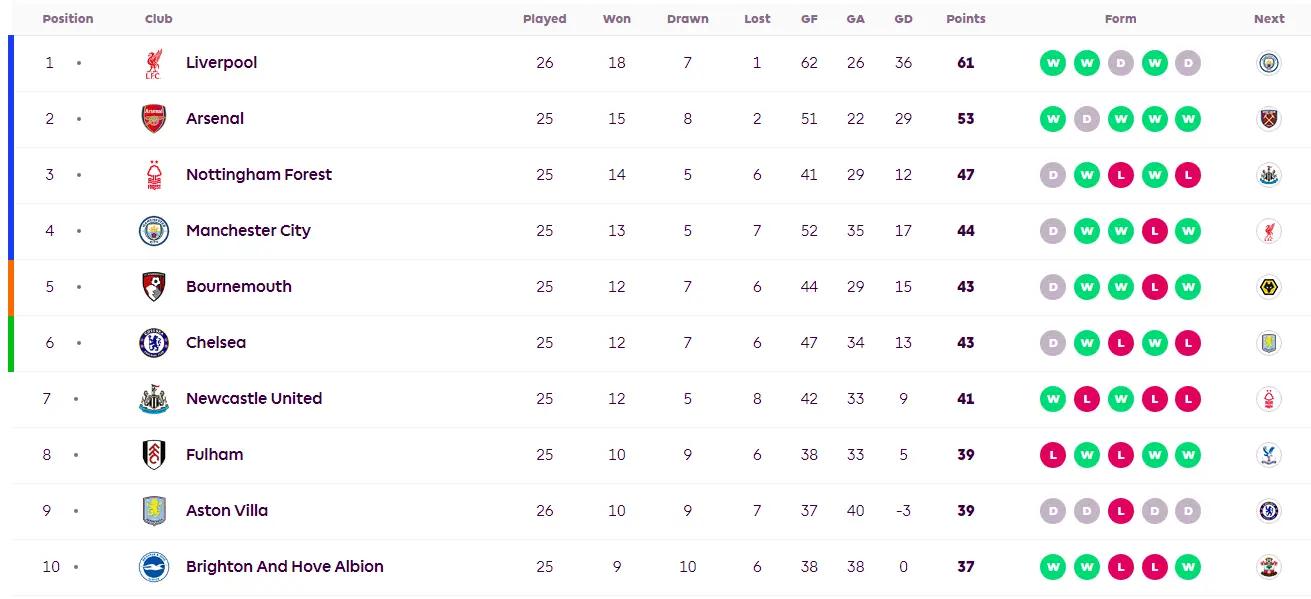The image size is (1311, 599).
Task: Click the GD column header
Action: click(903, 19)
